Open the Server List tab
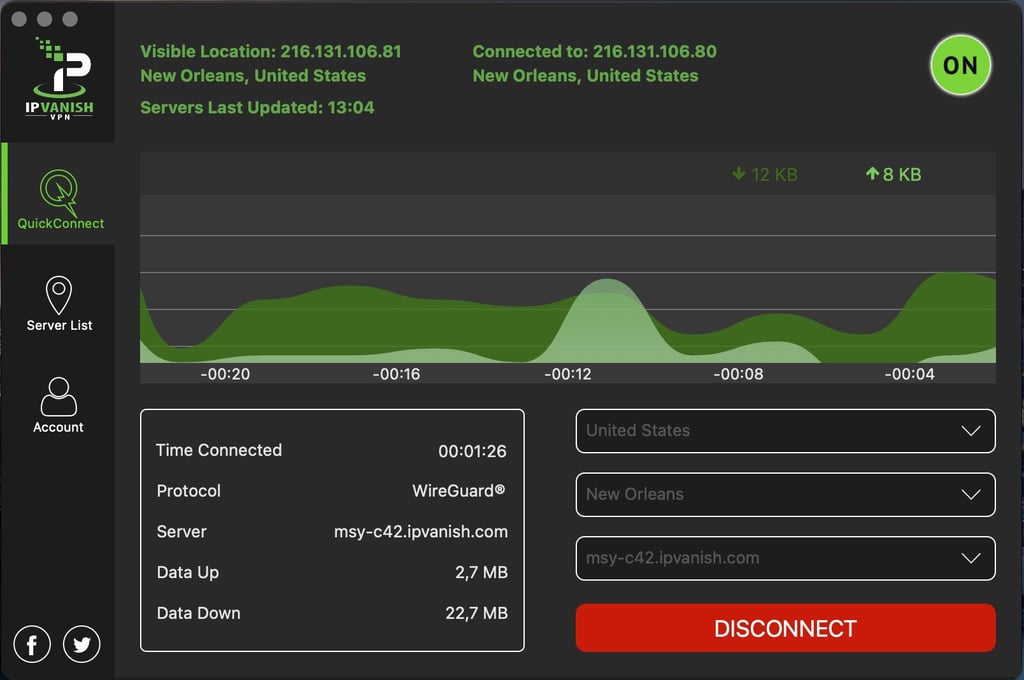Viewport: 1024px width, 680px height. point(59,304)
